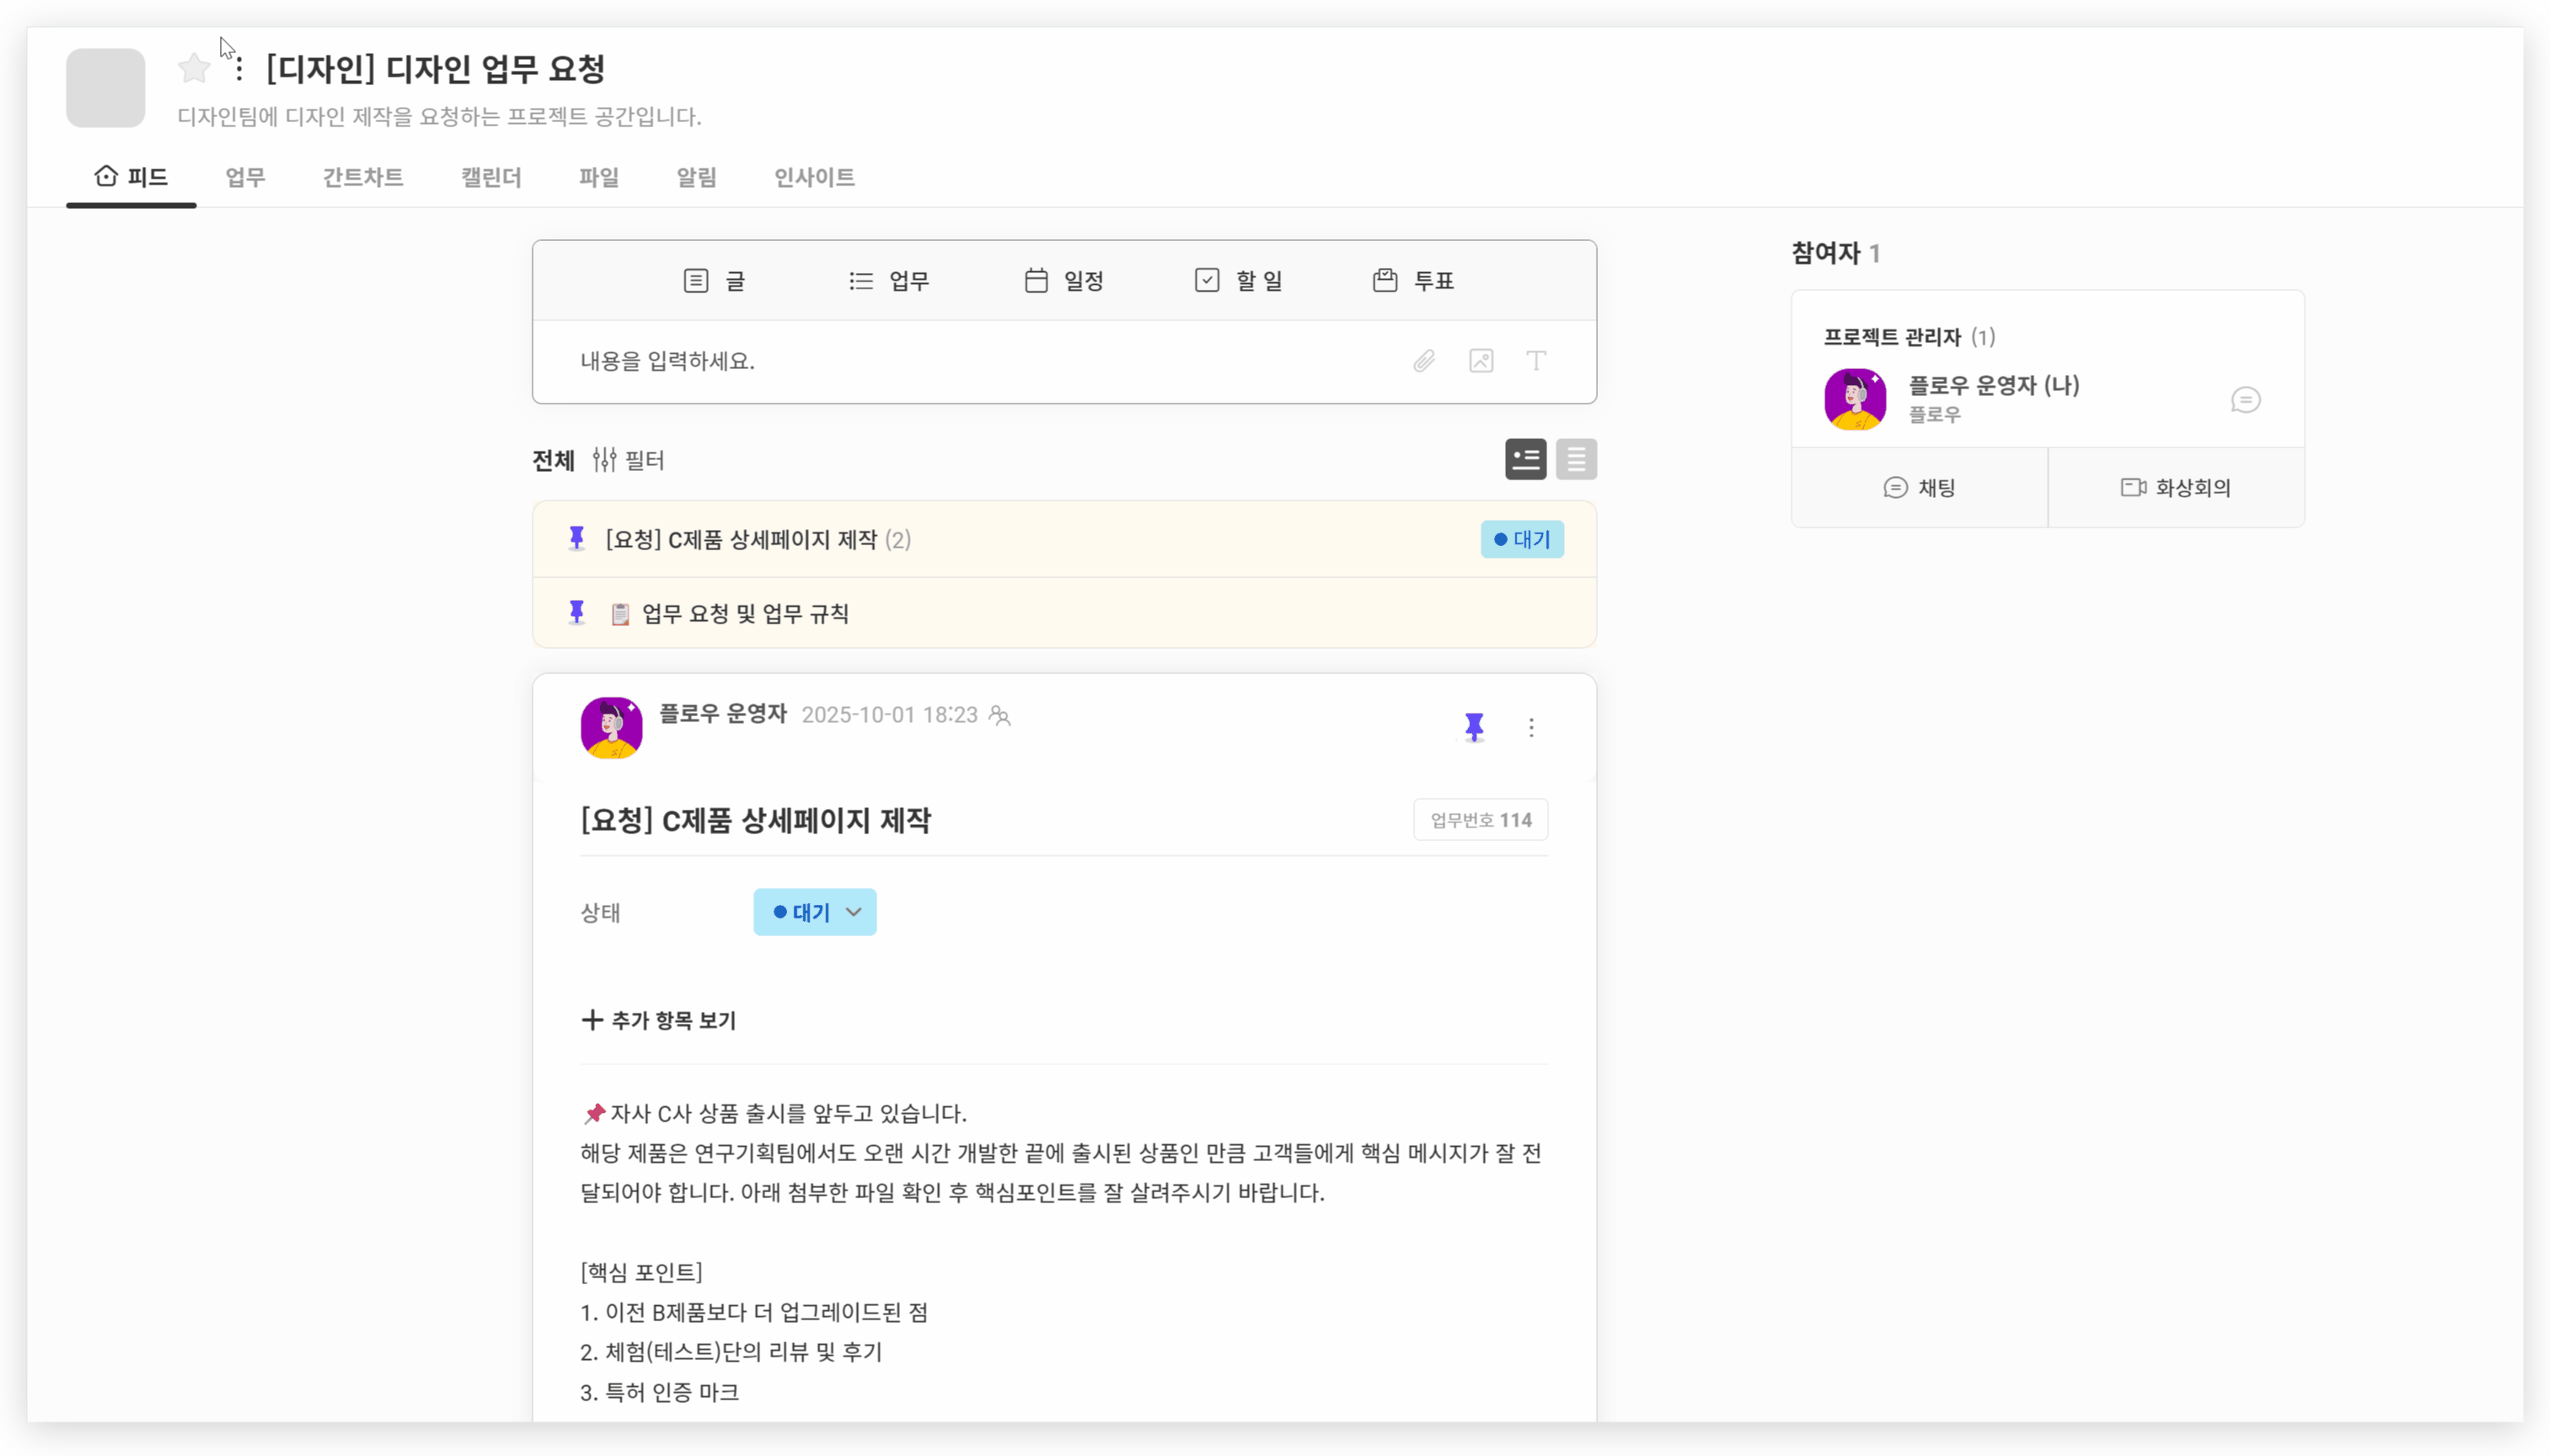The image size is (2550, 1456).
Task: Click the gray project color thumbnail
Action: pyautogui.click(x=106, y=88)
